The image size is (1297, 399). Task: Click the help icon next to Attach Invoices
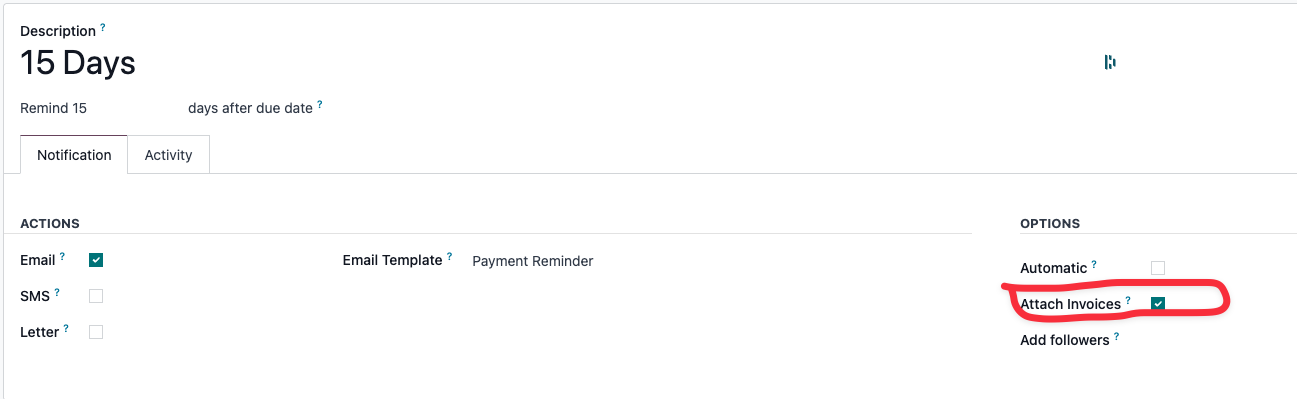click(x=1128, y=300)
